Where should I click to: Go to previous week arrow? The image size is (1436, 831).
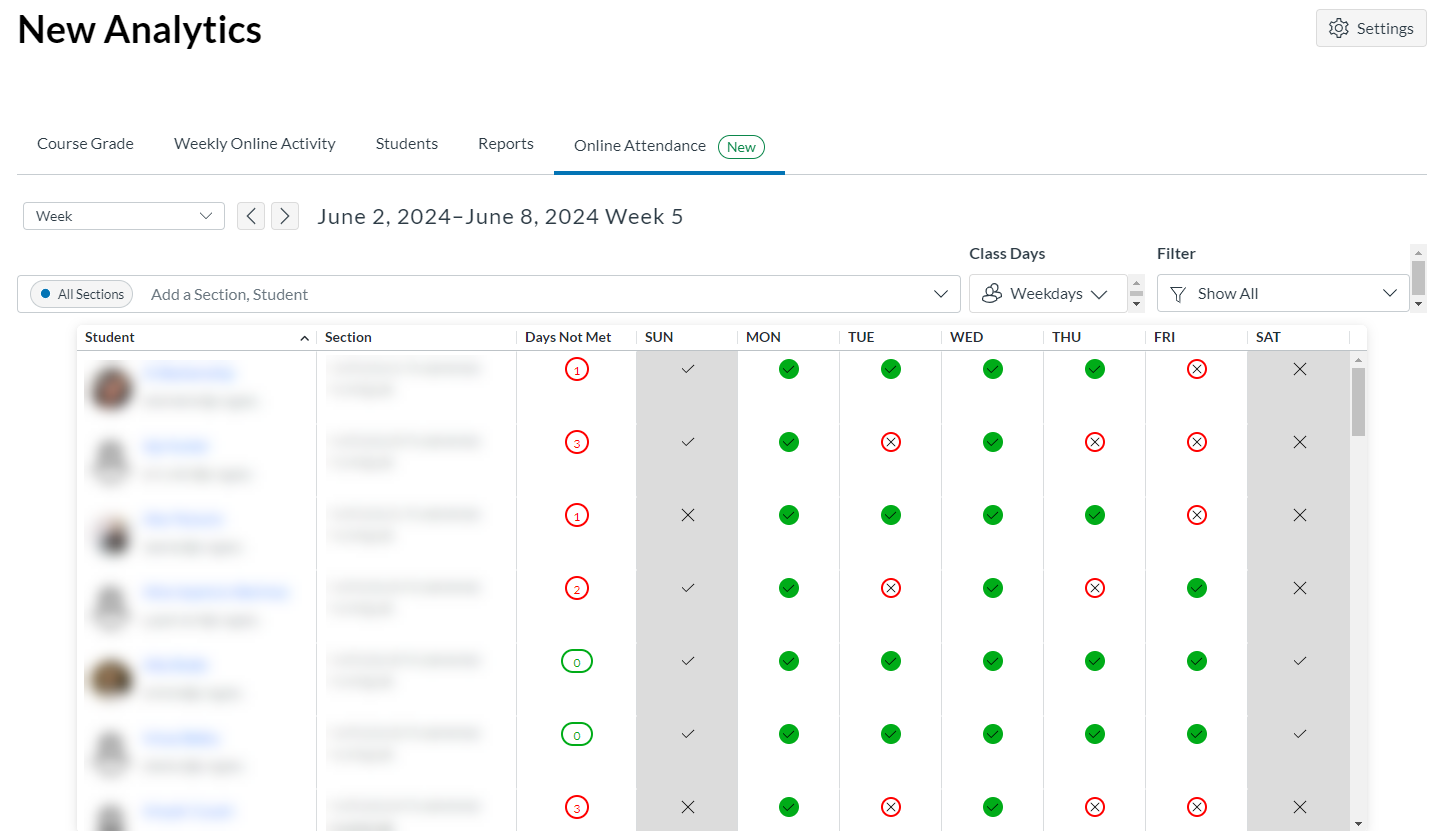251,216
